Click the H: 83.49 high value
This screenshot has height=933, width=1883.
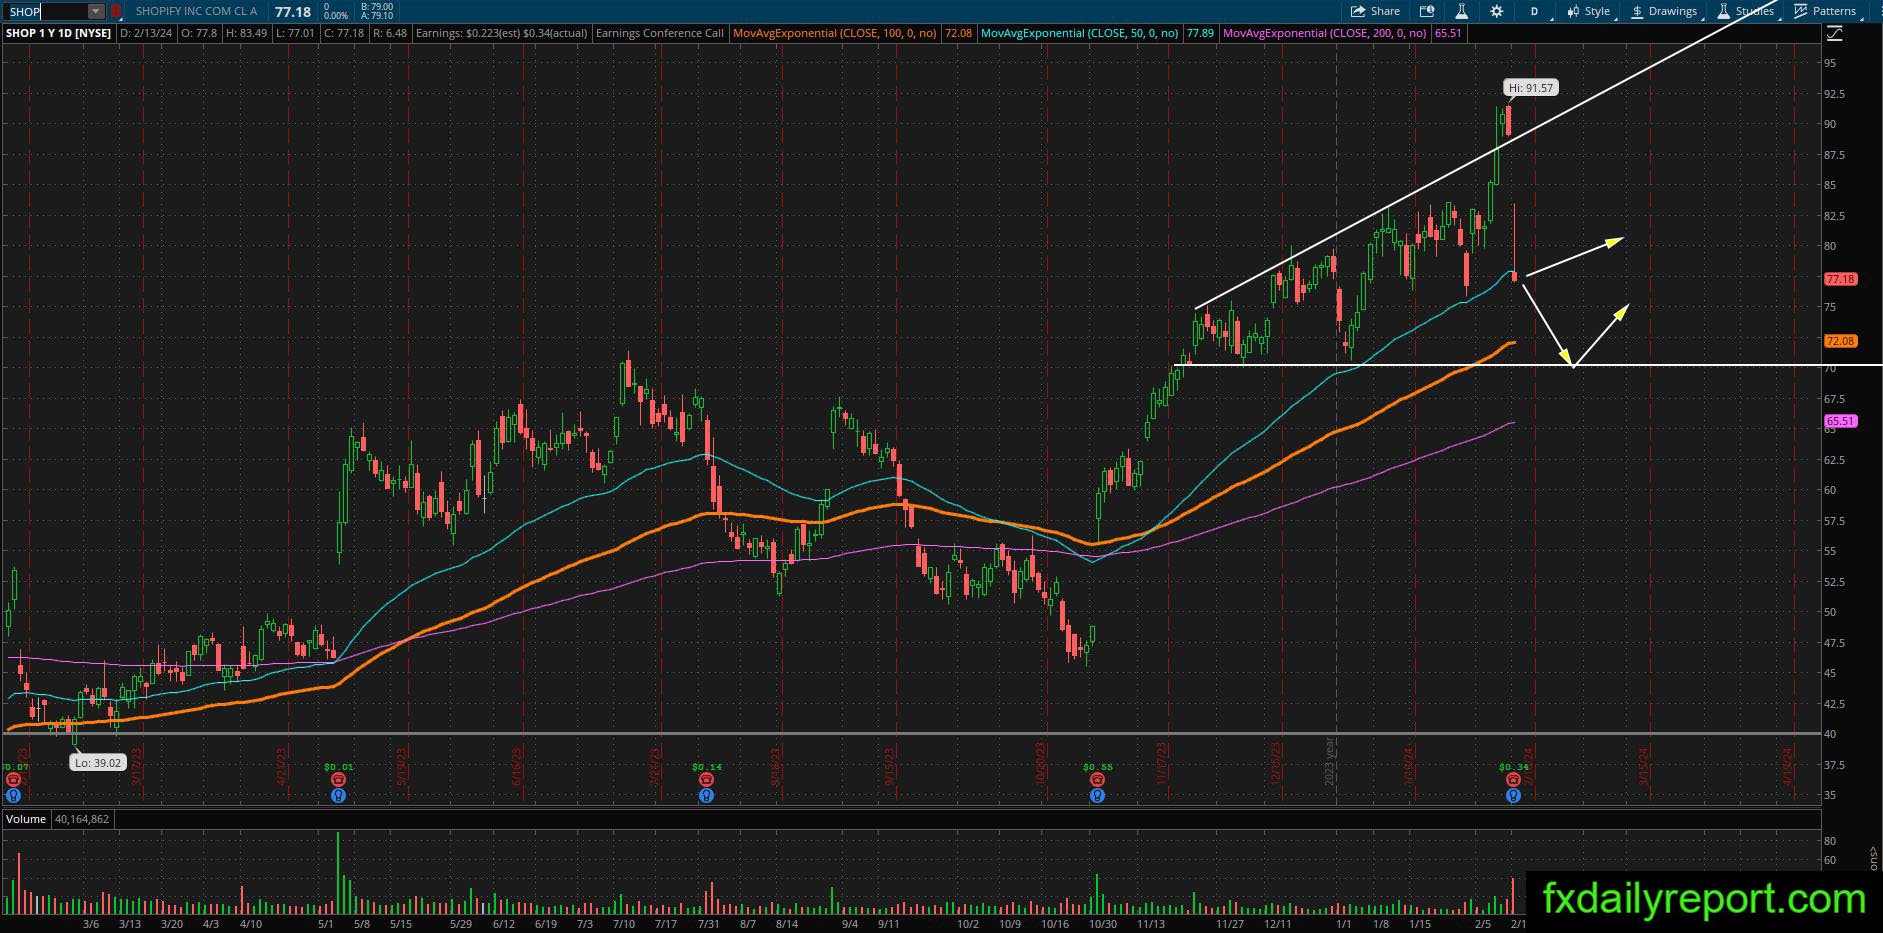click(x=247, y=33)
